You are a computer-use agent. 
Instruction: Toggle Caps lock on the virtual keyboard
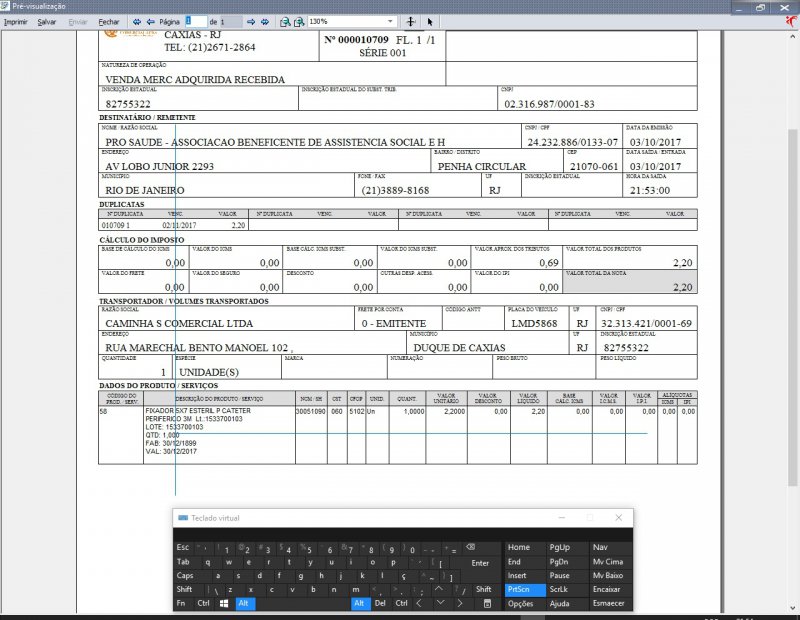point(185,576)
